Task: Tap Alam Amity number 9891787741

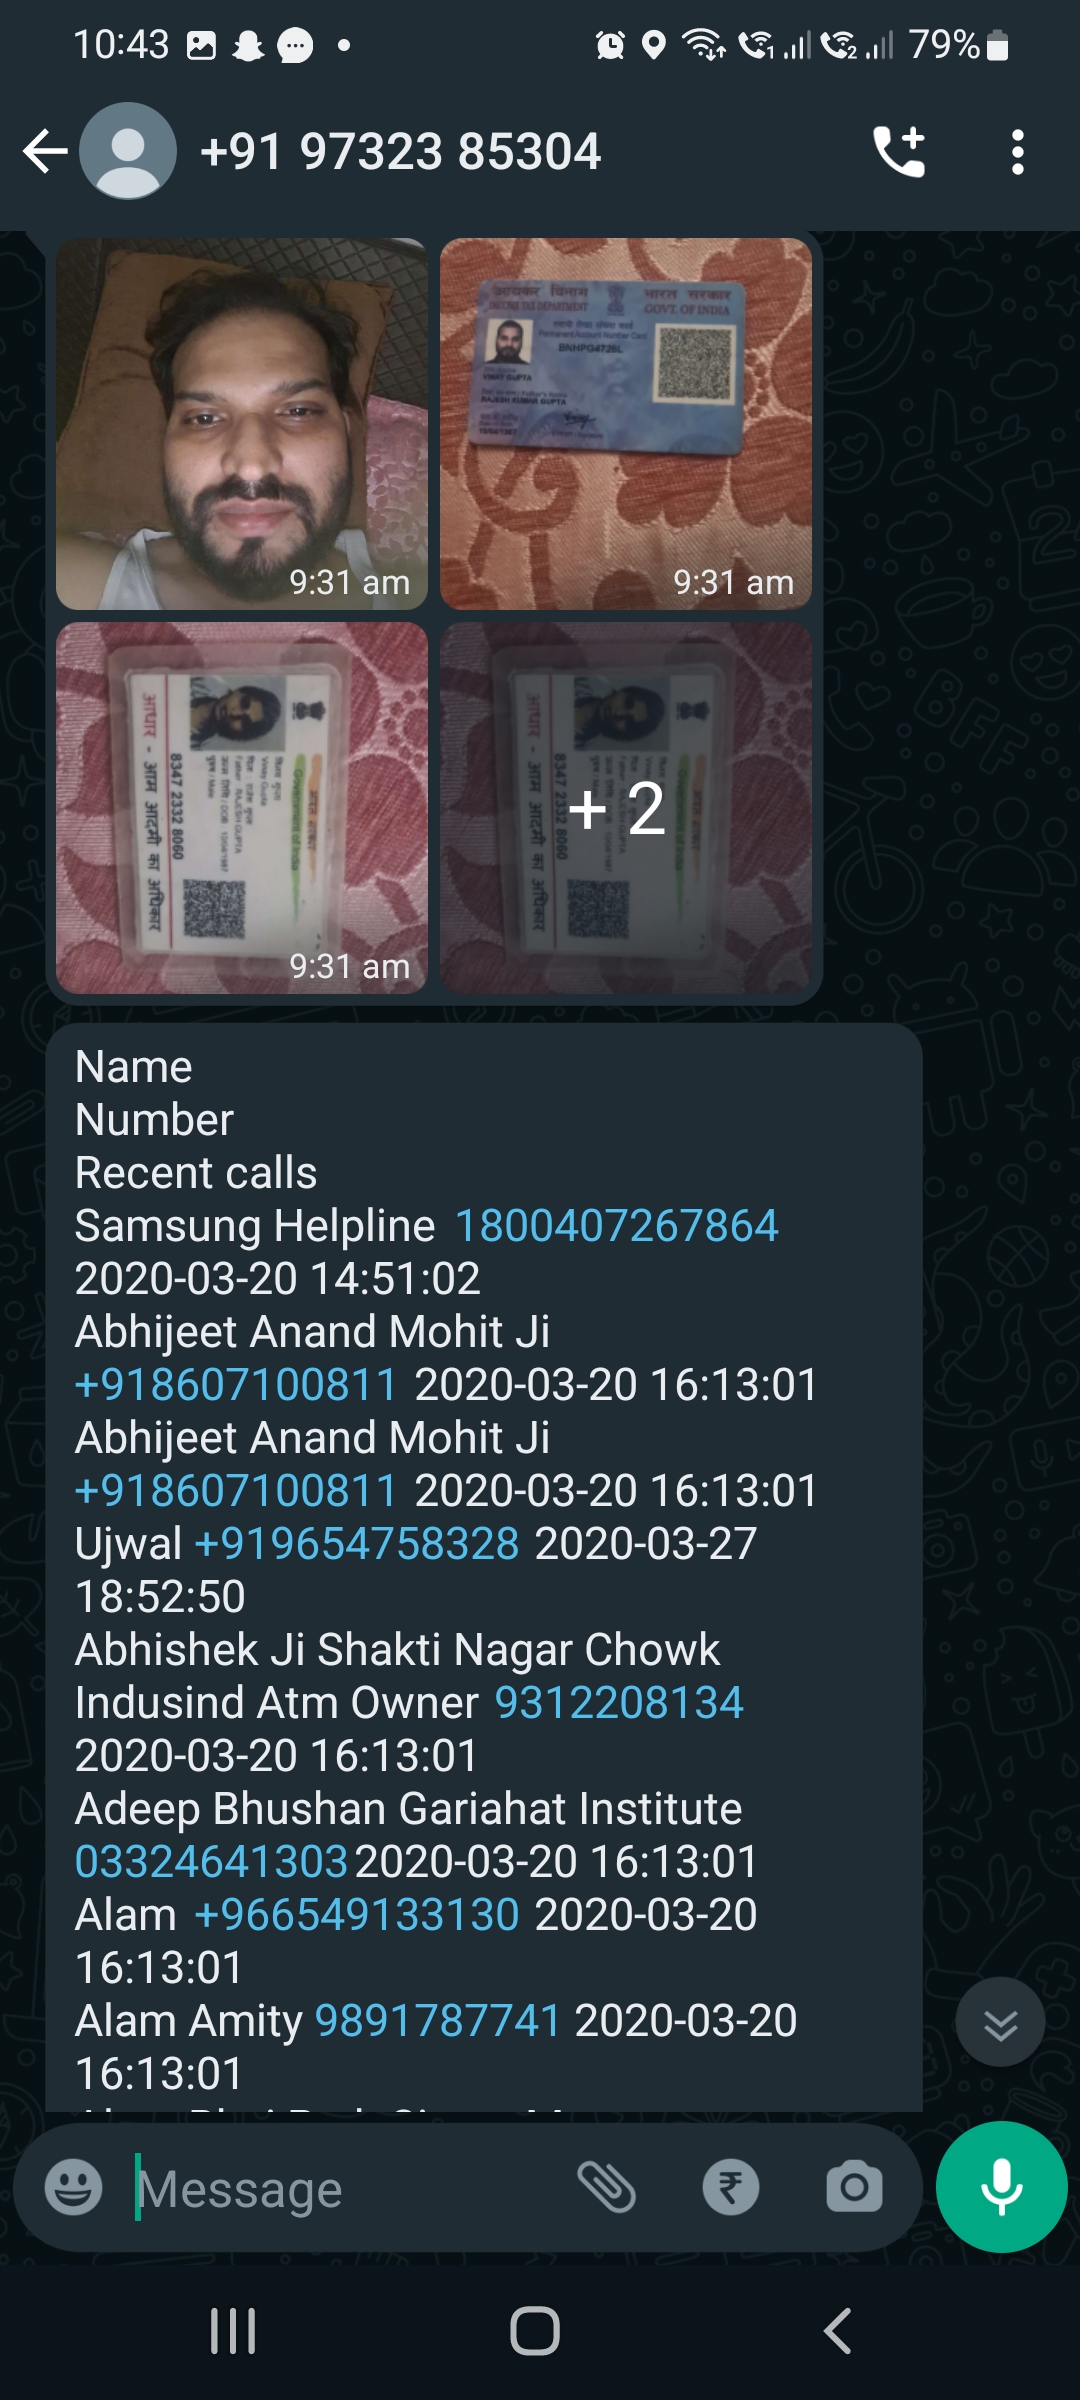Action: (438, 2021)
